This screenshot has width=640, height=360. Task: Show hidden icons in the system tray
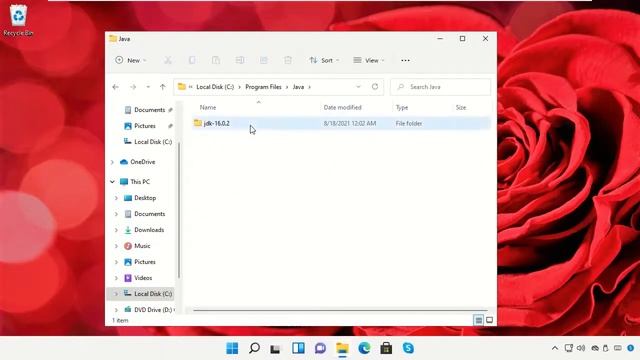tap(555, 348)
